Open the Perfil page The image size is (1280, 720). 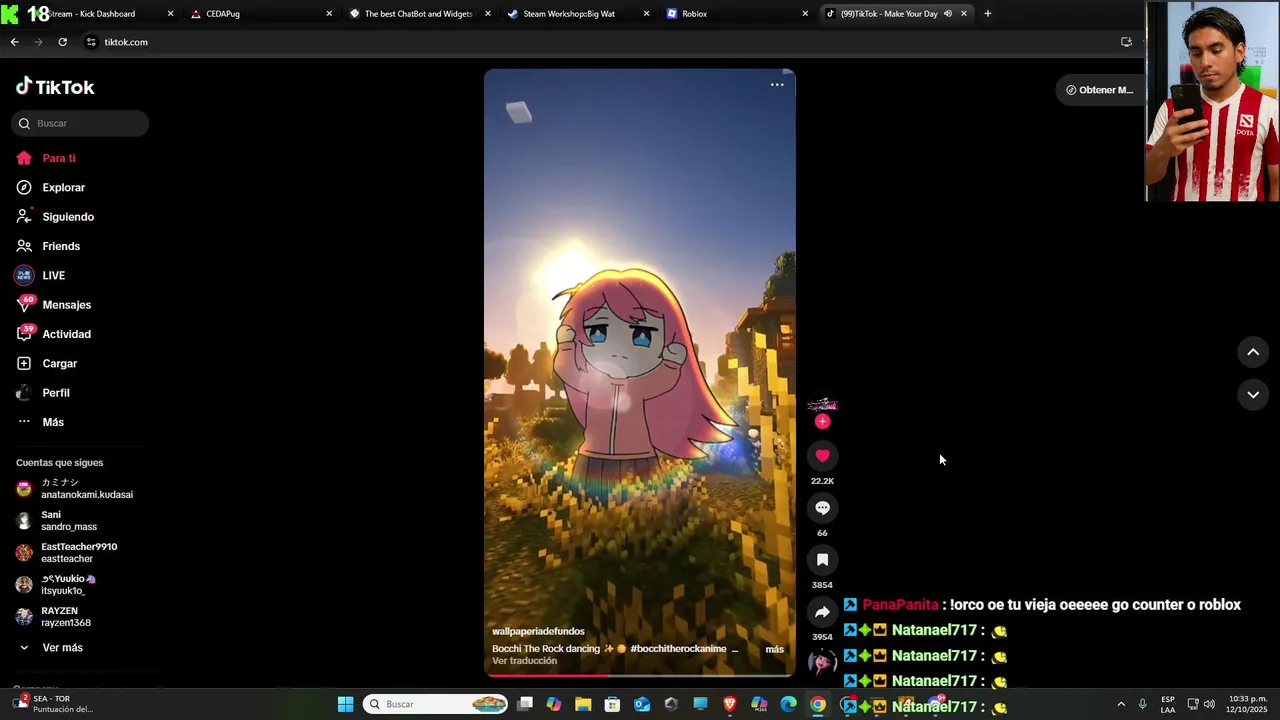(43, 393)
